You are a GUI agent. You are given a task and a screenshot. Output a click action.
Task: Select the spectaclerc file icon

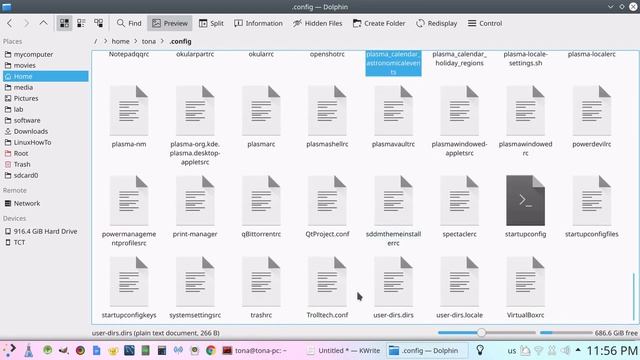[460, 200]
